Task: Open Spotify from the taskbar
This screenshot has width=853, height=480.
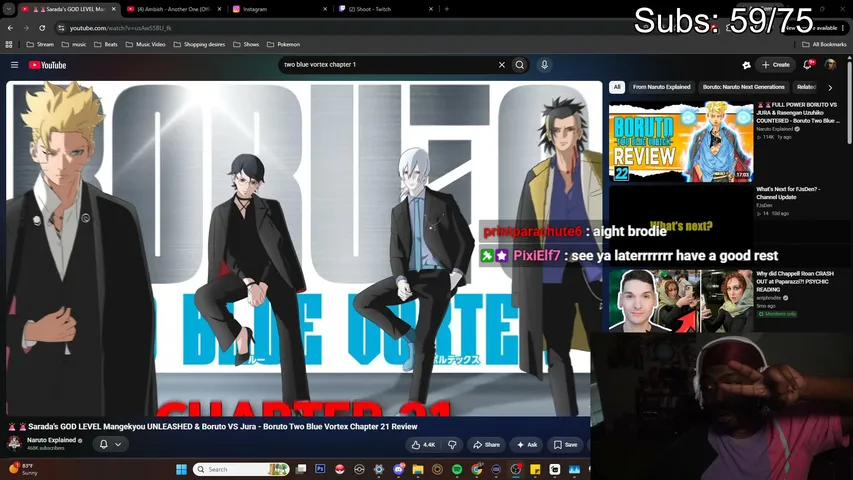Action: tap(457, 469)
